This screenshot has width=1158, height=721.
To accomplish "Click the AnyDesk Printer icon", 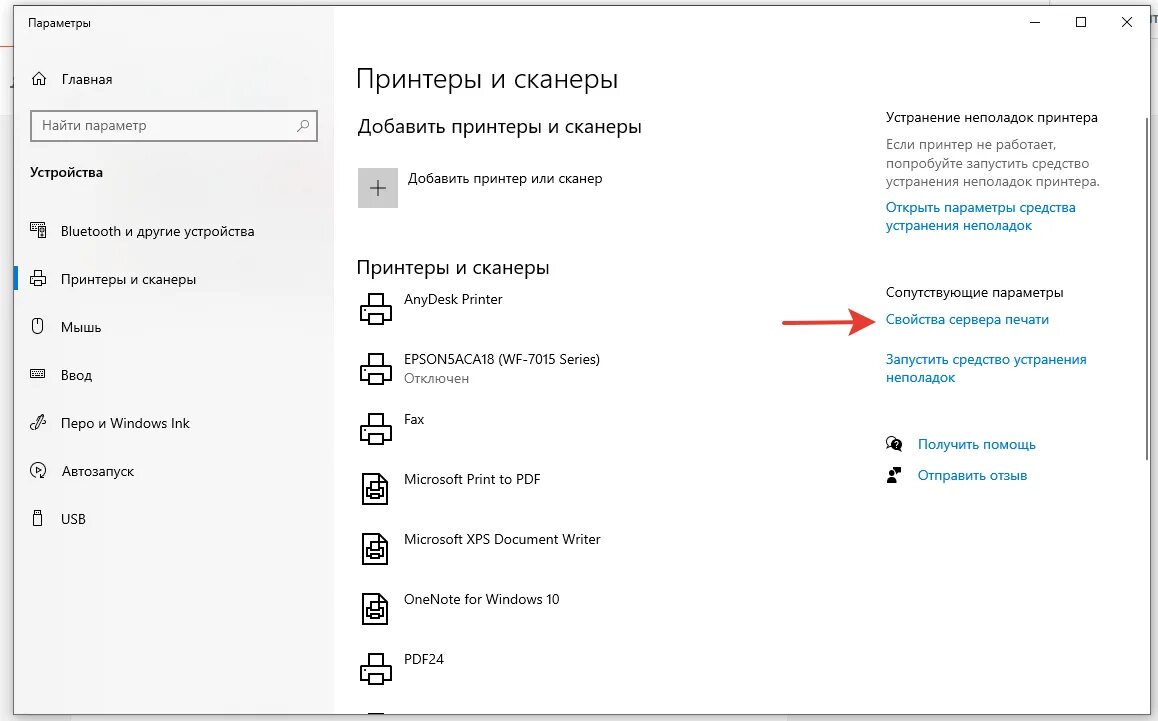I will point(375,309).
